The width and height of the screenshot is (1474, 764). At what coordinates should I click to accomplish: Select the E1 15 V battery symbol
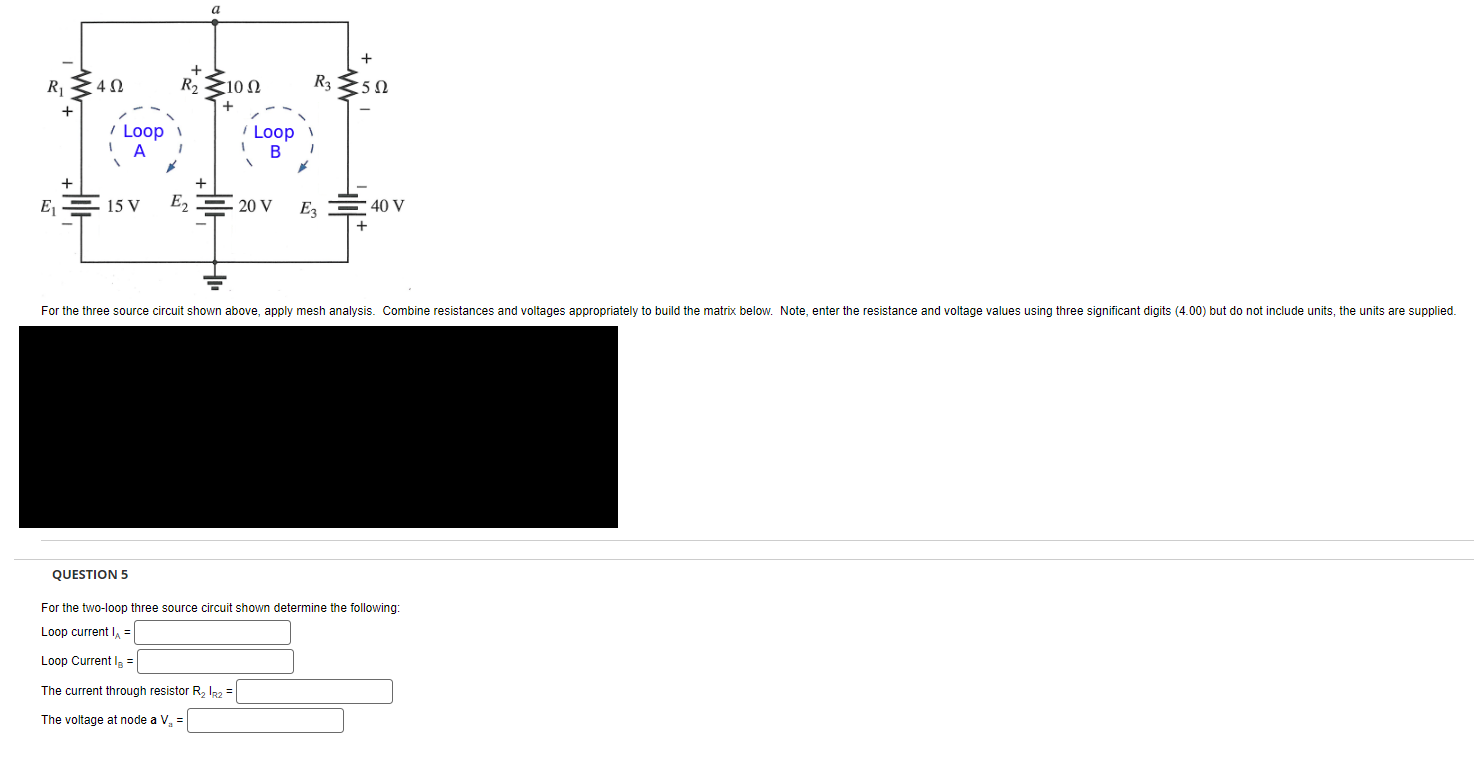point(80,207)
